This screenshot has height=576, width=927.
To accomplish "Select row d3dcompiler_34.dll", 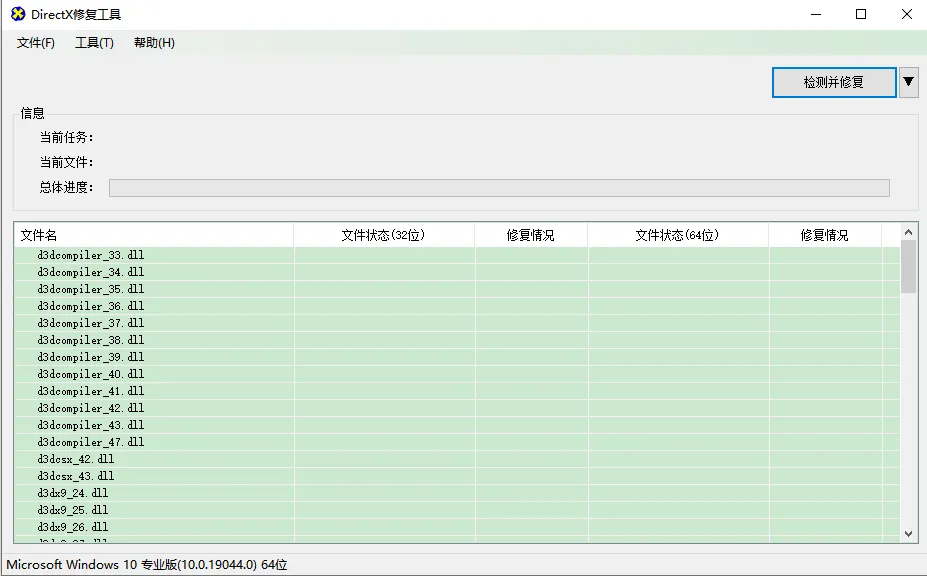I will tap(457, 272).
